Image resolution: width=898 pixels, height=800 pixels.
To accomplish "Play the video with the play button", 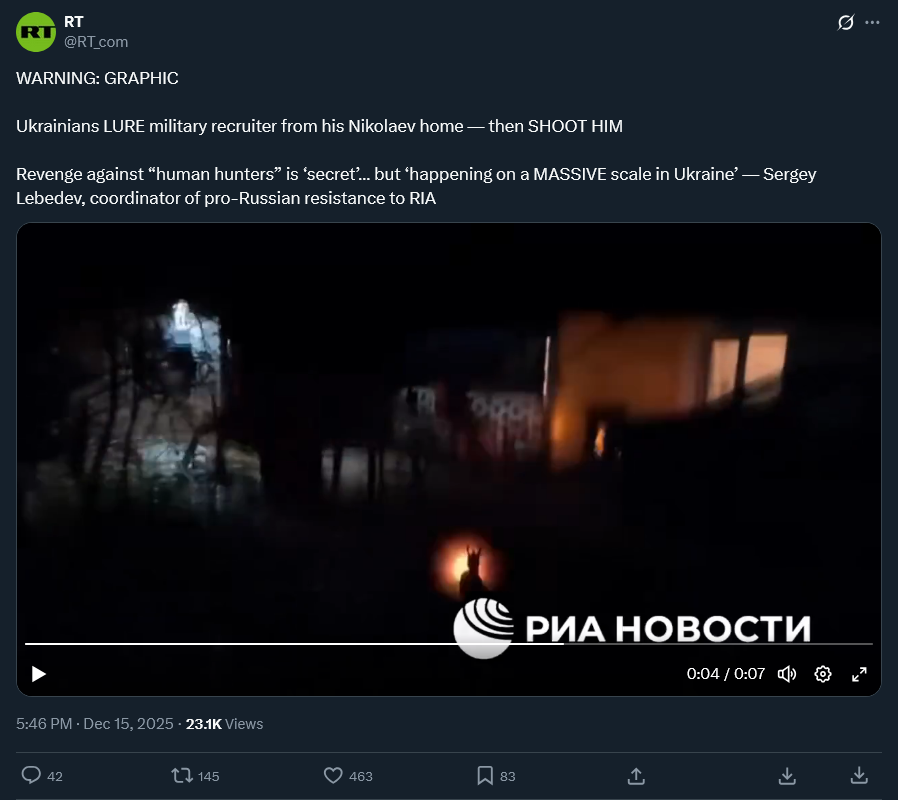I will (x=38, y=674).
